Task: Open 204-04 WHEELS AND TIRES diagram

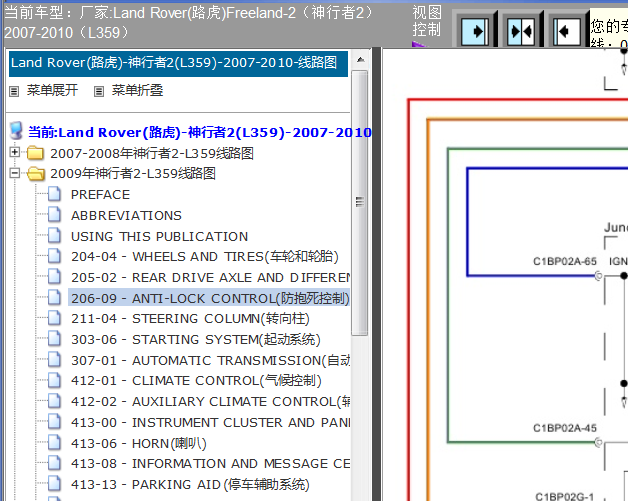Action: tap(205, 256)
